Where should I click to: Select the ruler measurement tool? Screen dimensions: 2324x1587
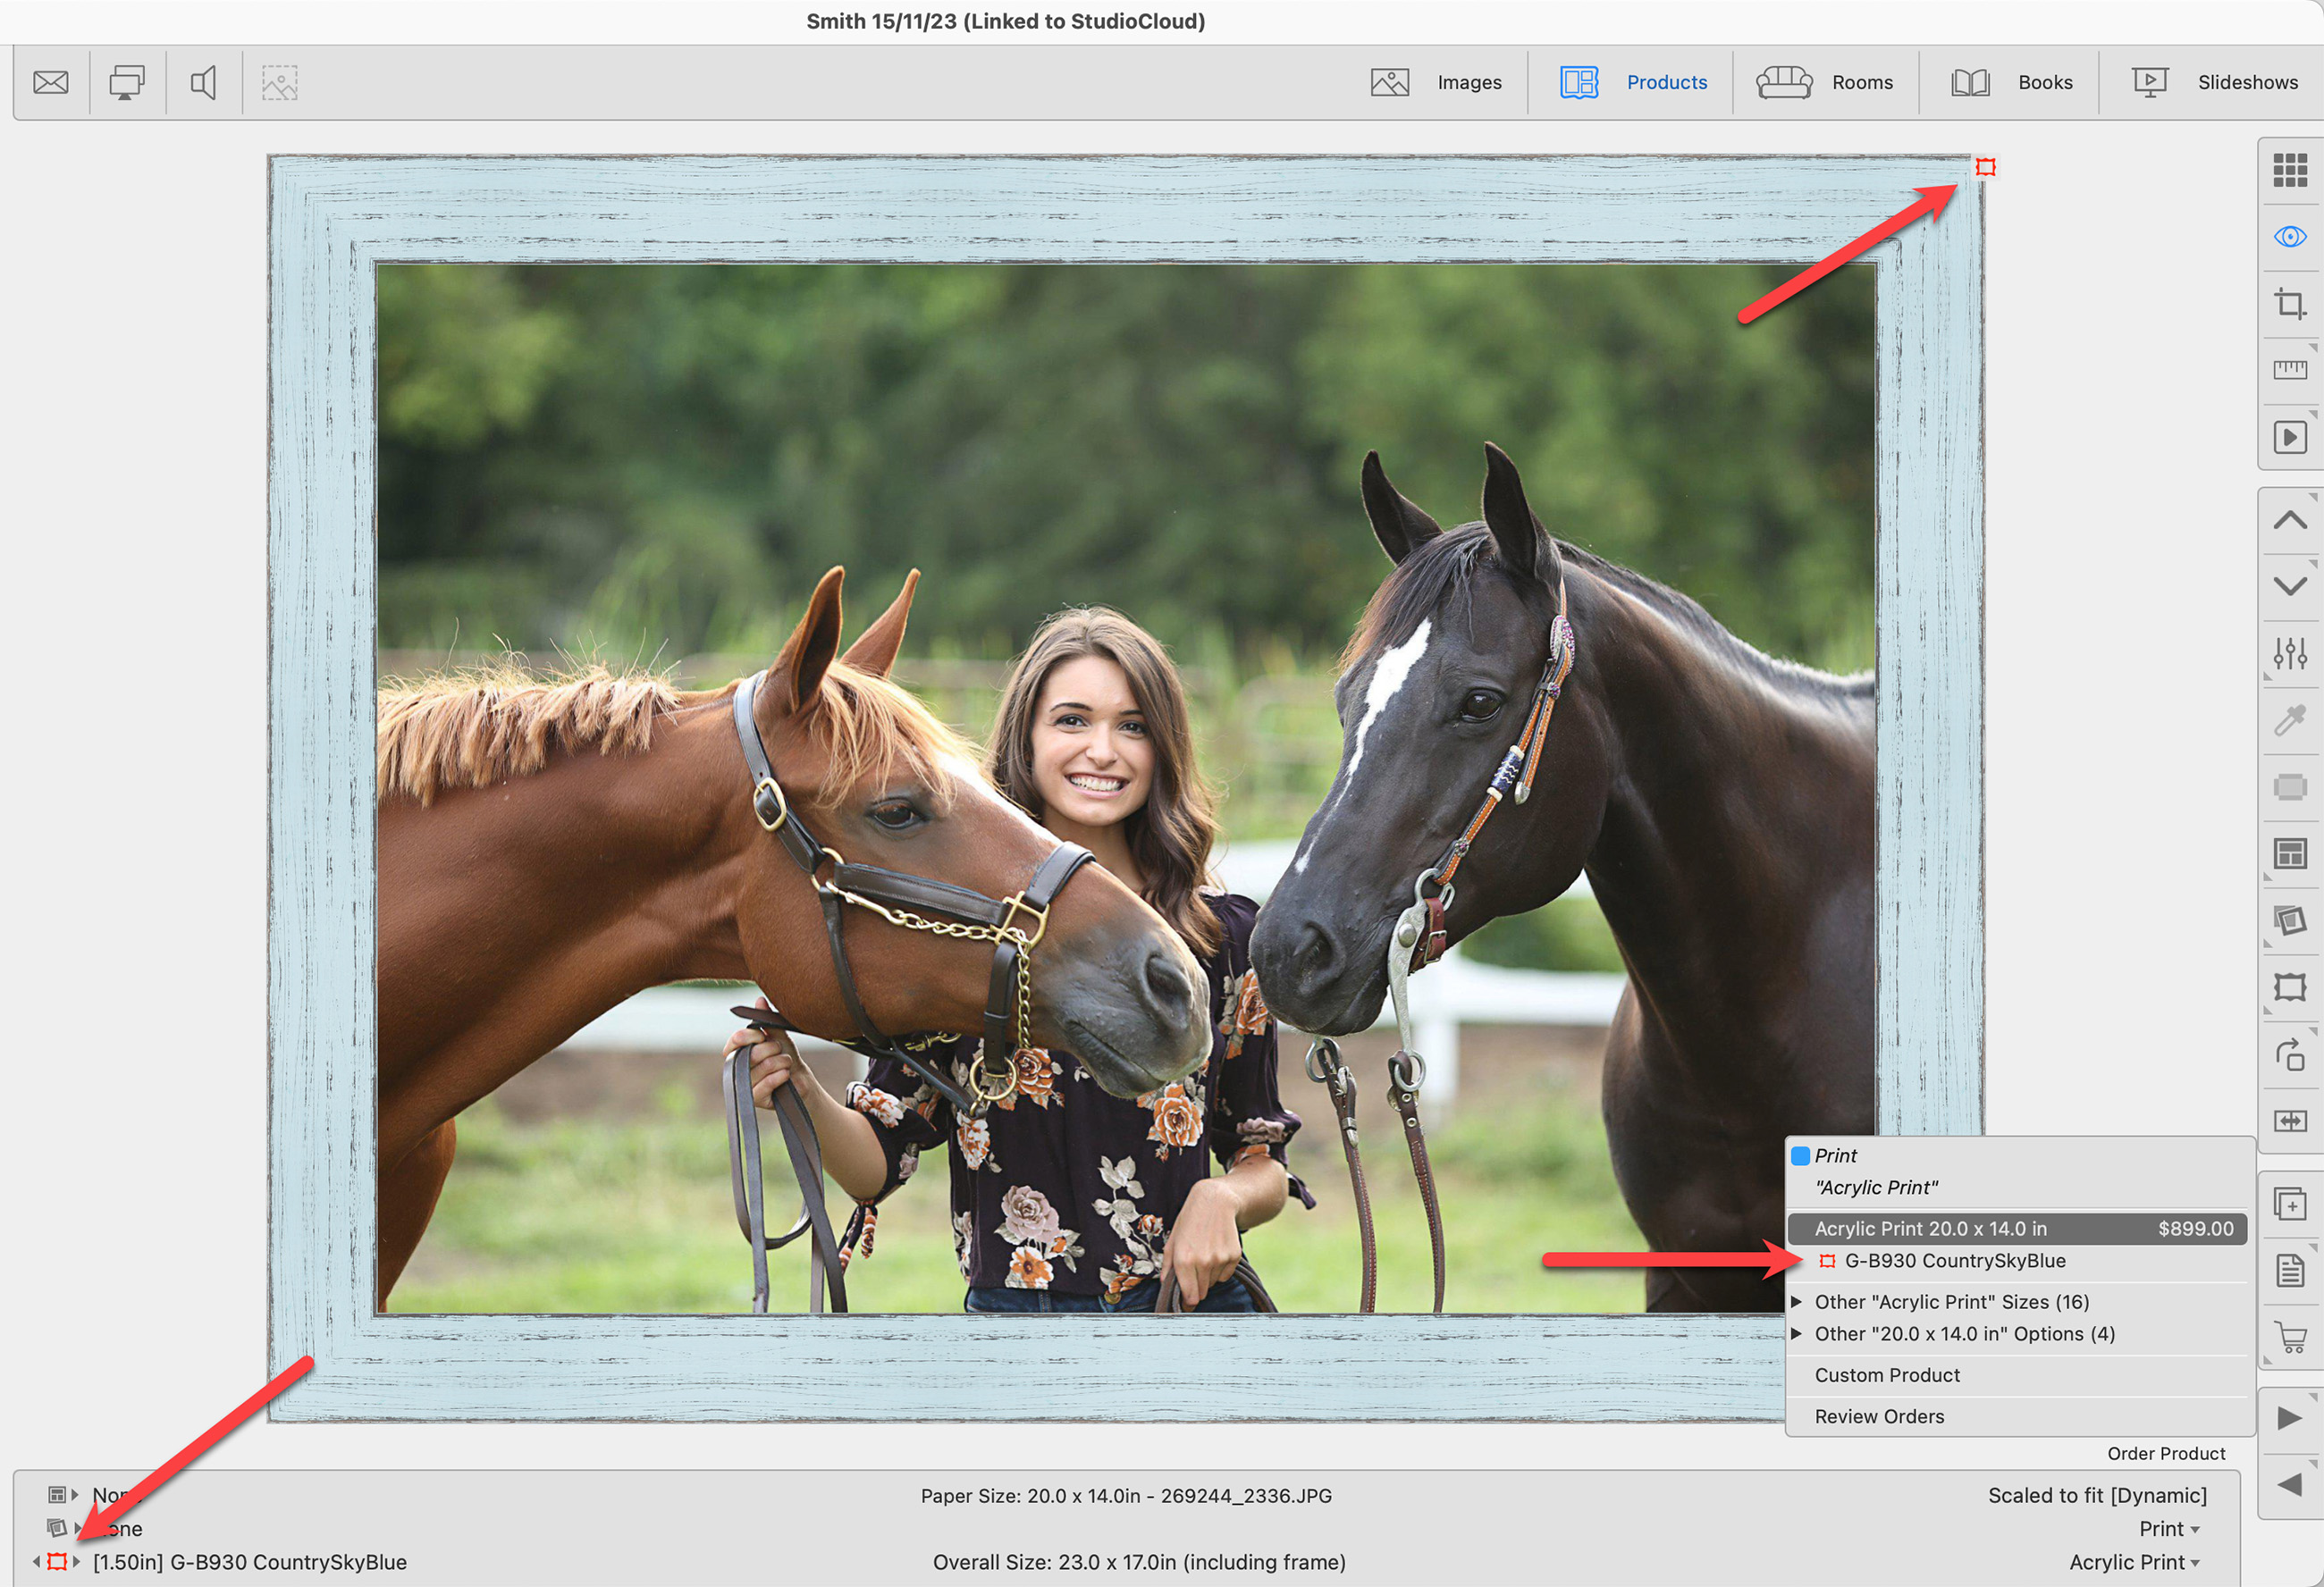[2289, 370]
